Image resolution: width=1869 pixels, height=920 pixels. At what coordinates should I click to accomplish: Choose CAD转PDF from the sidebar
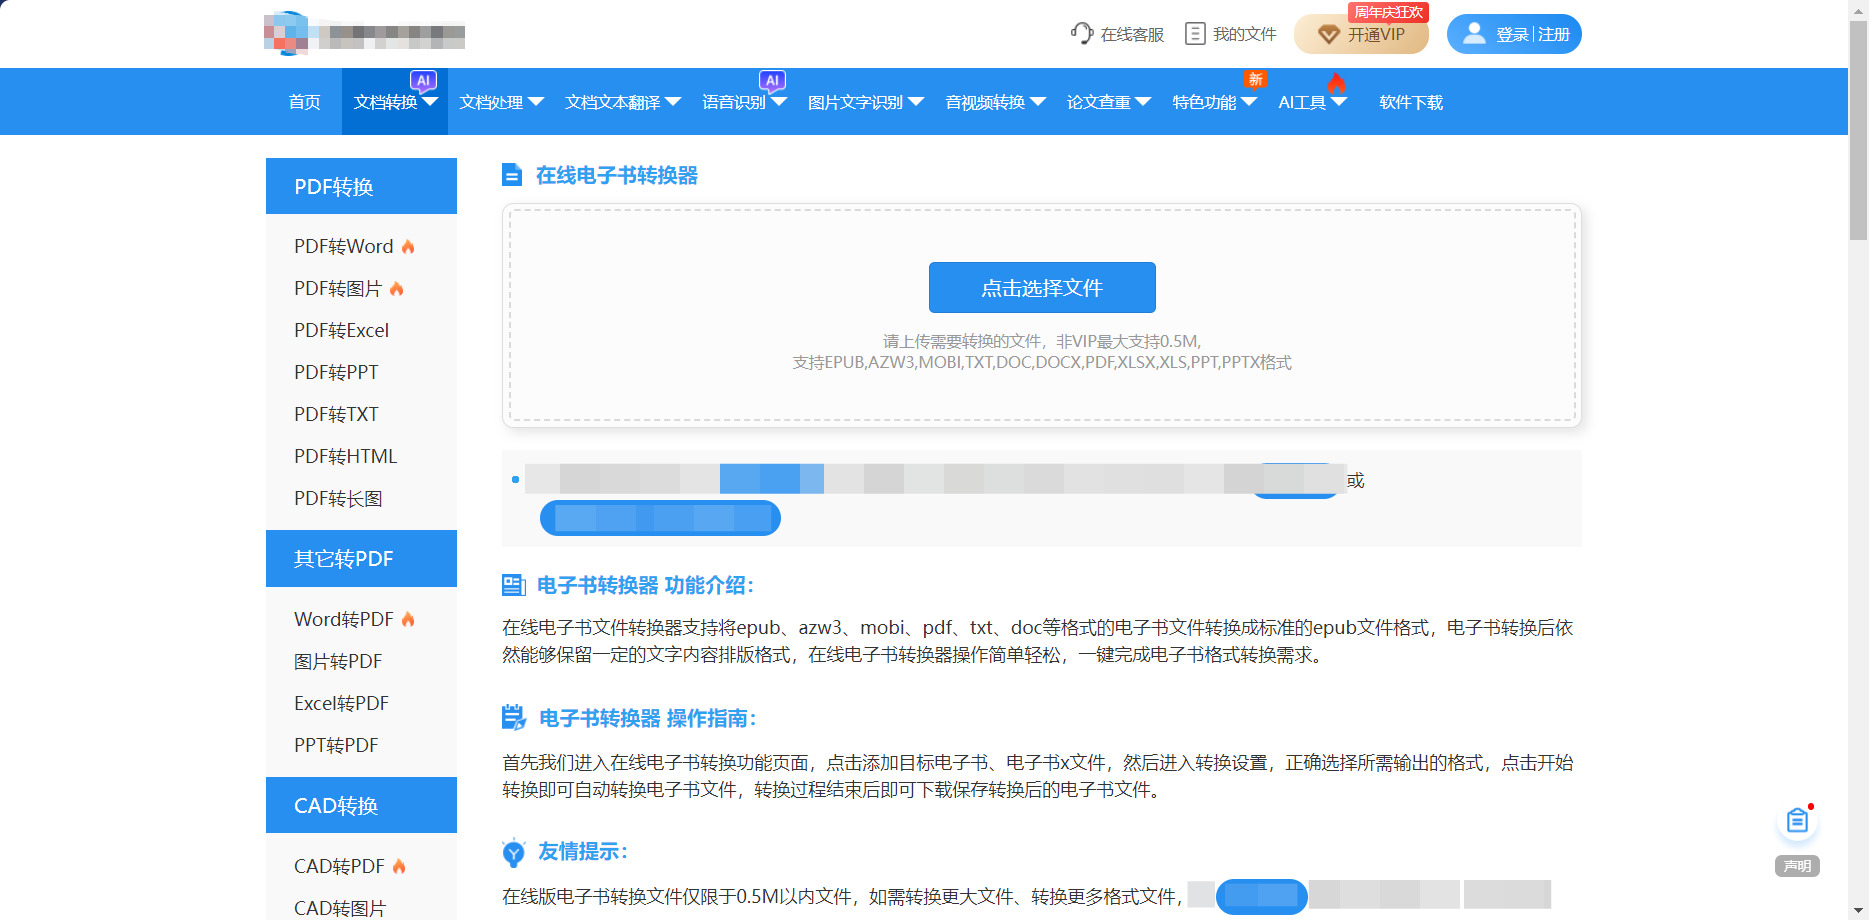tap(339, 867)
